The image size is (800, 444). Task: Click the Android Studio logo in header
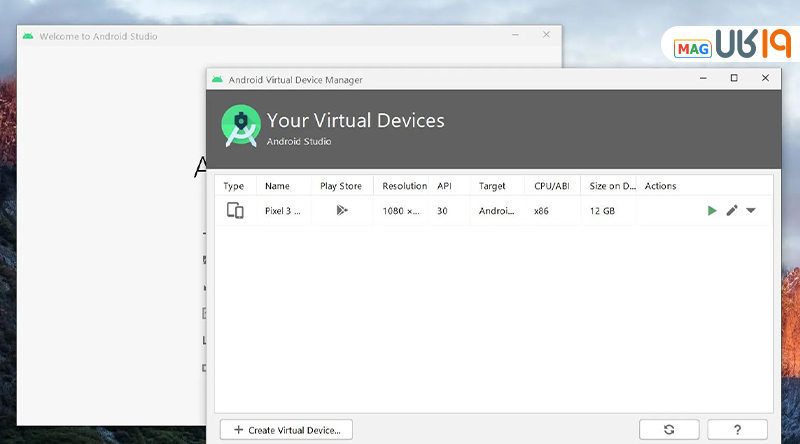coord(240,127)
